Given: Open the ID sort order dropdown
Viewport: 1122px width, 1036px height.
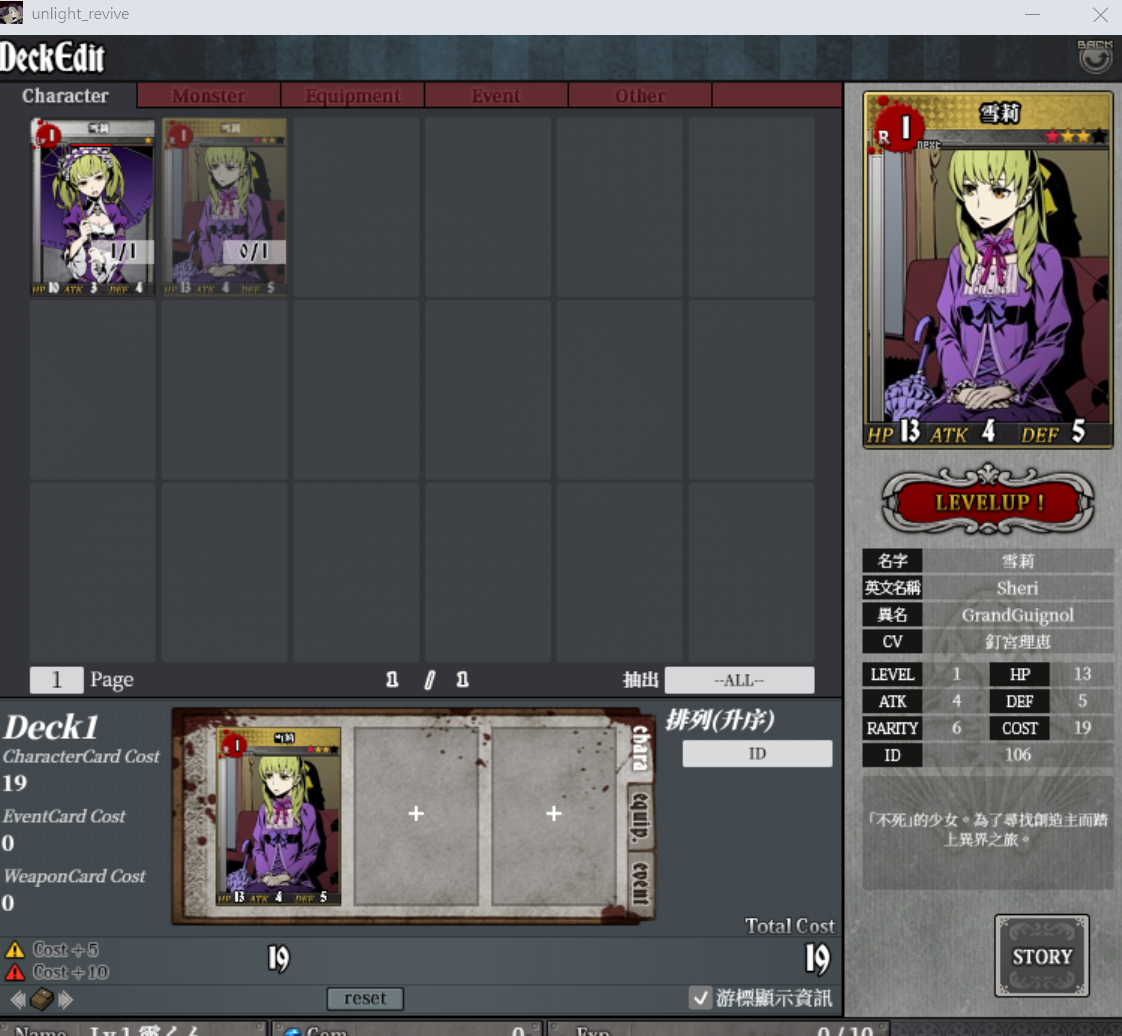Looking at the screenshot, I should pyautogui.click(x=757, y=753).
